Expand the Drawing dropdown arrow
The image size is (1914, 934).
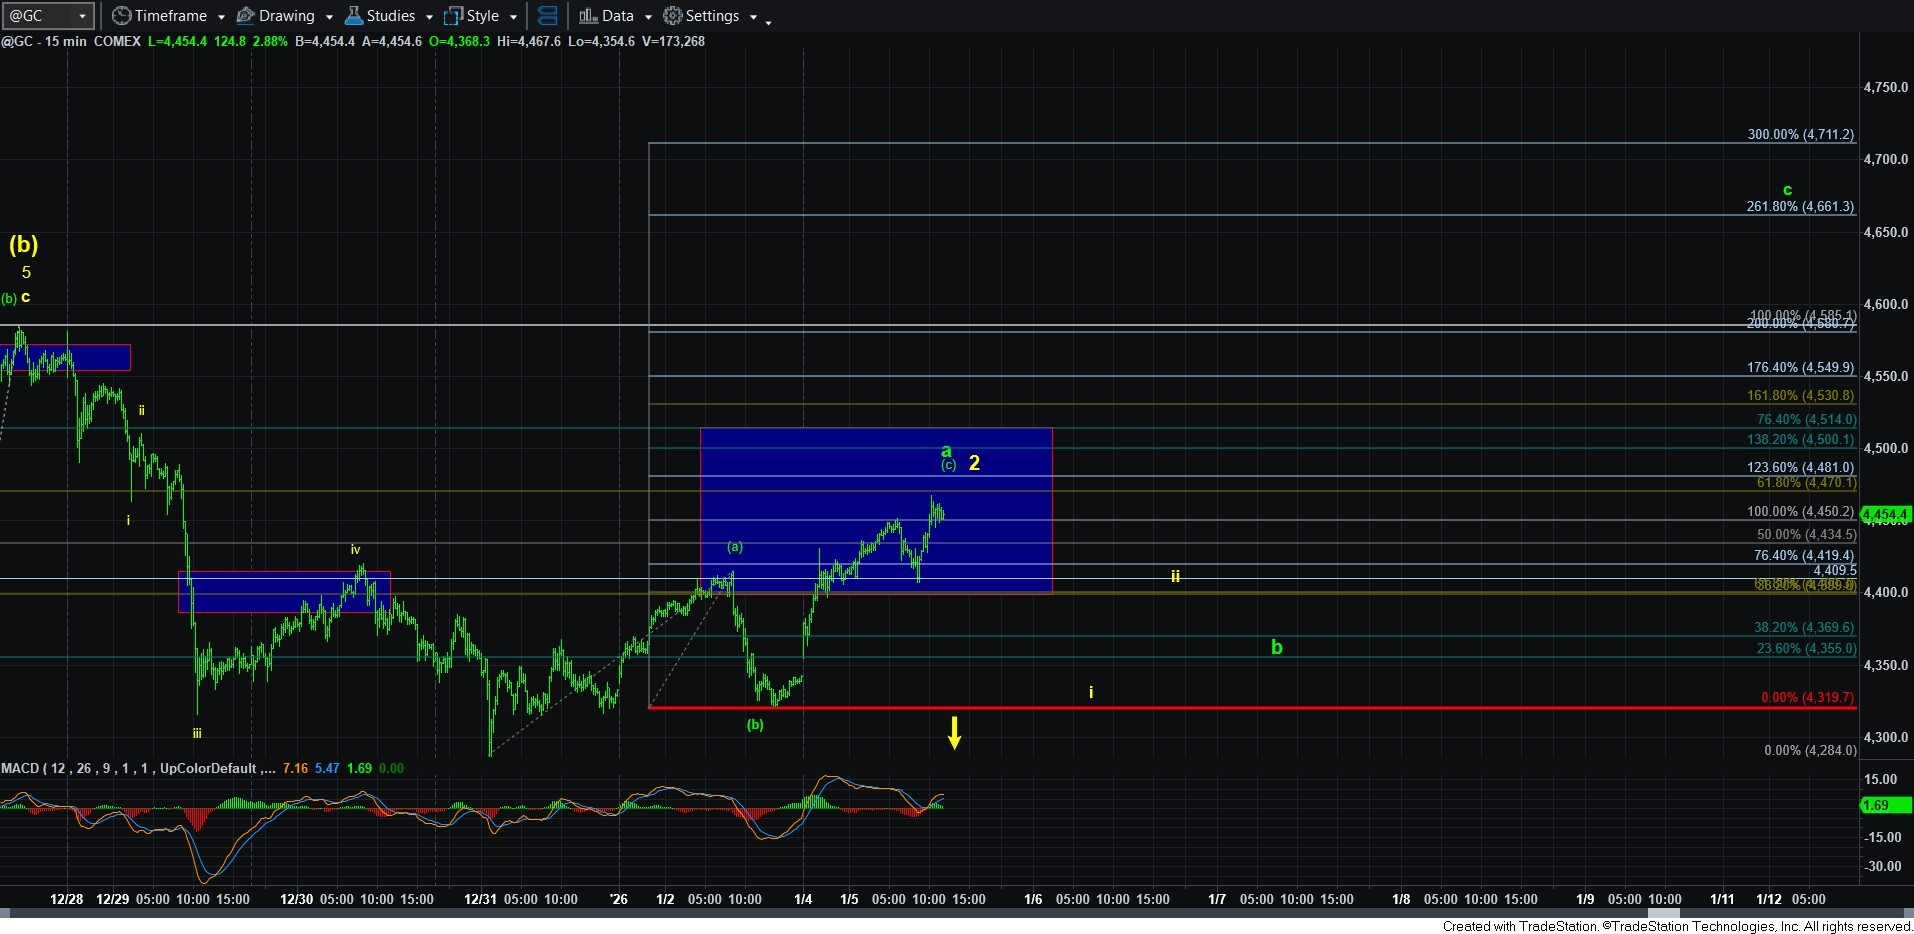click(x=329, y=17)
